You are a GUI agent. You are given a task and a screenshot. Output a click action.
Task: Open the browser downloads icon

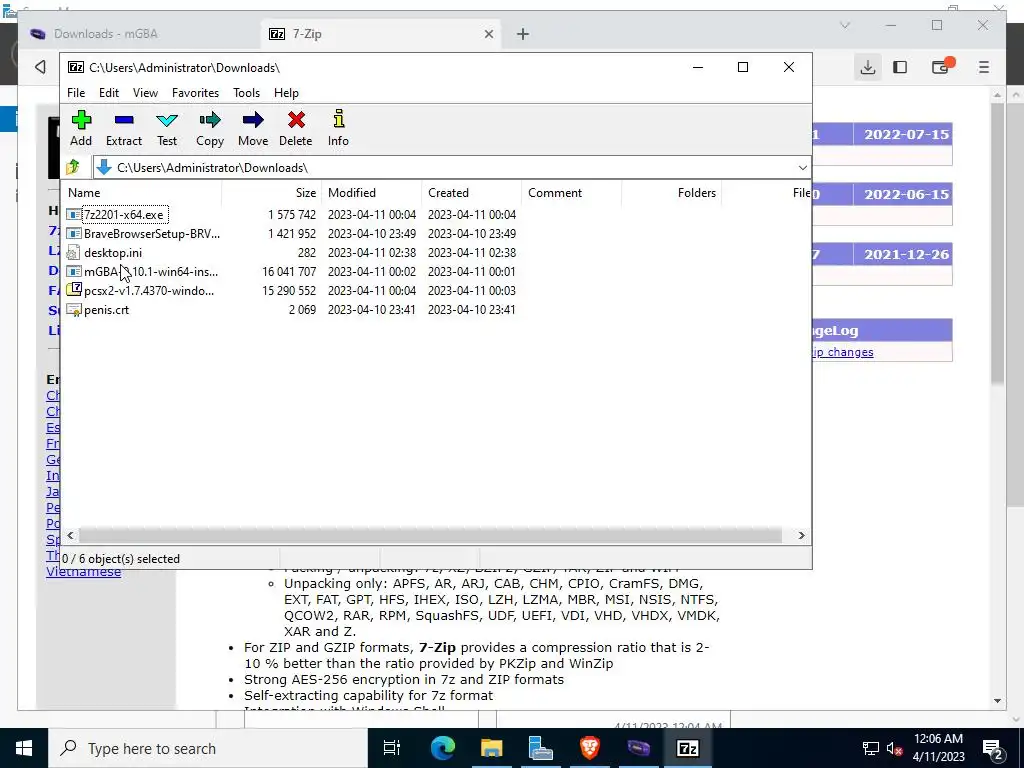[867, 67]
